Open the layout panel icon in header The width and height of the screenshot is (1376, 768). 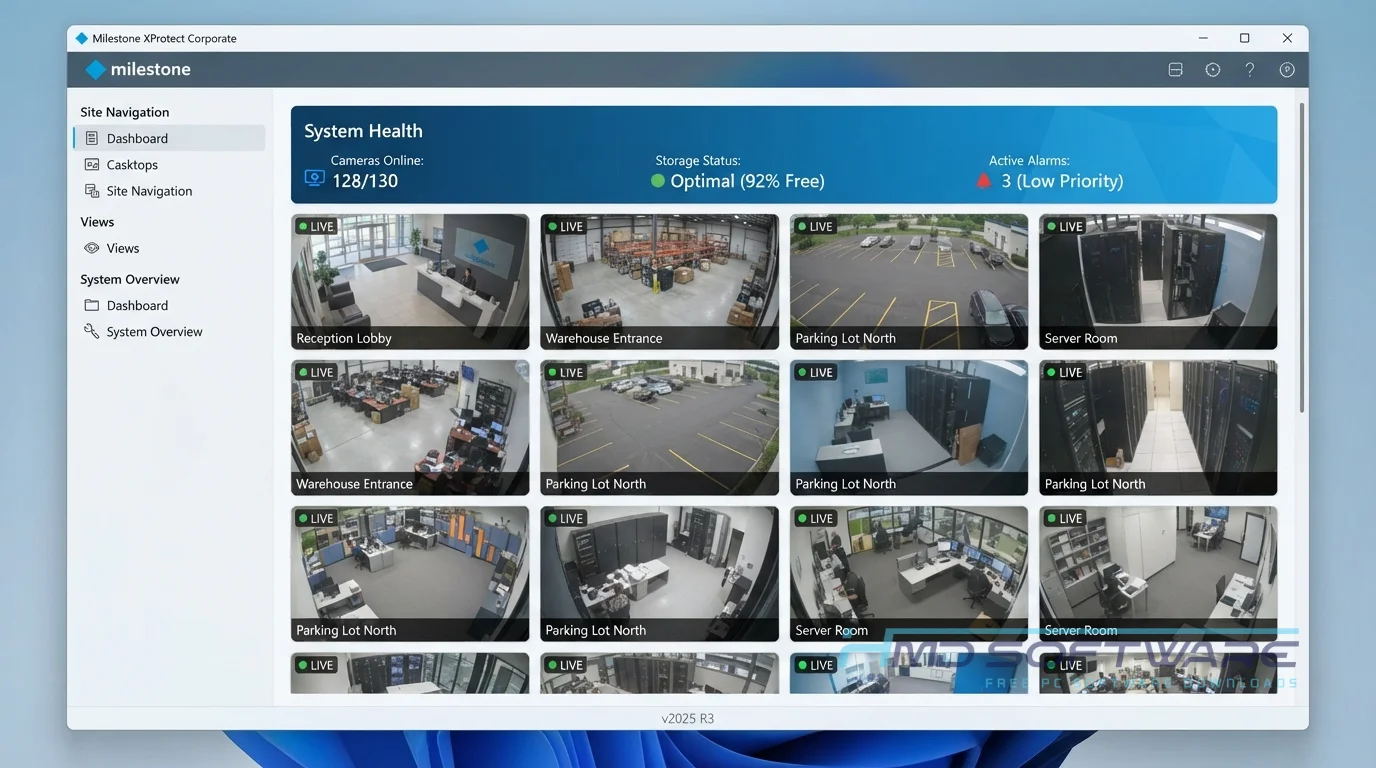click(1176, 70)
